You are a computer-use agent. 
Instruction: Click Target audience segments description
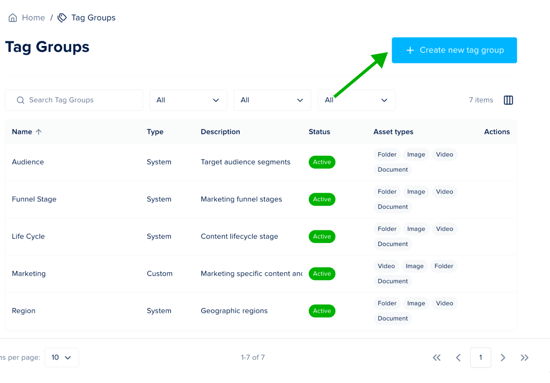point(246,162)
